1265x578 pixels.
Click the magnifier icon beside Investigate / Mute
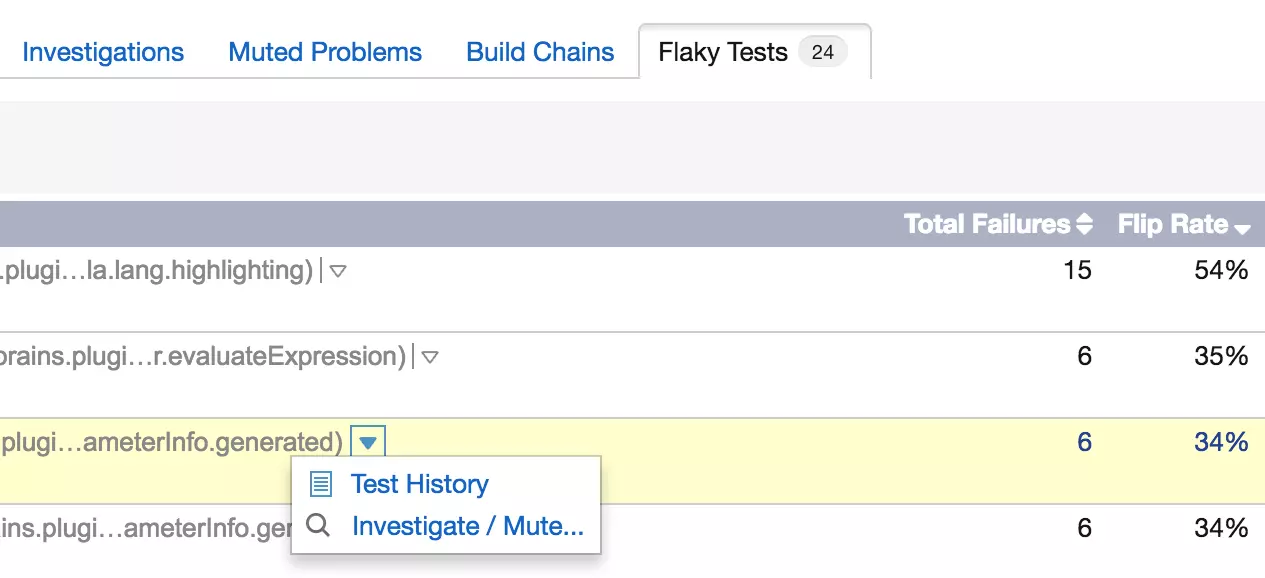click(319, 526)
